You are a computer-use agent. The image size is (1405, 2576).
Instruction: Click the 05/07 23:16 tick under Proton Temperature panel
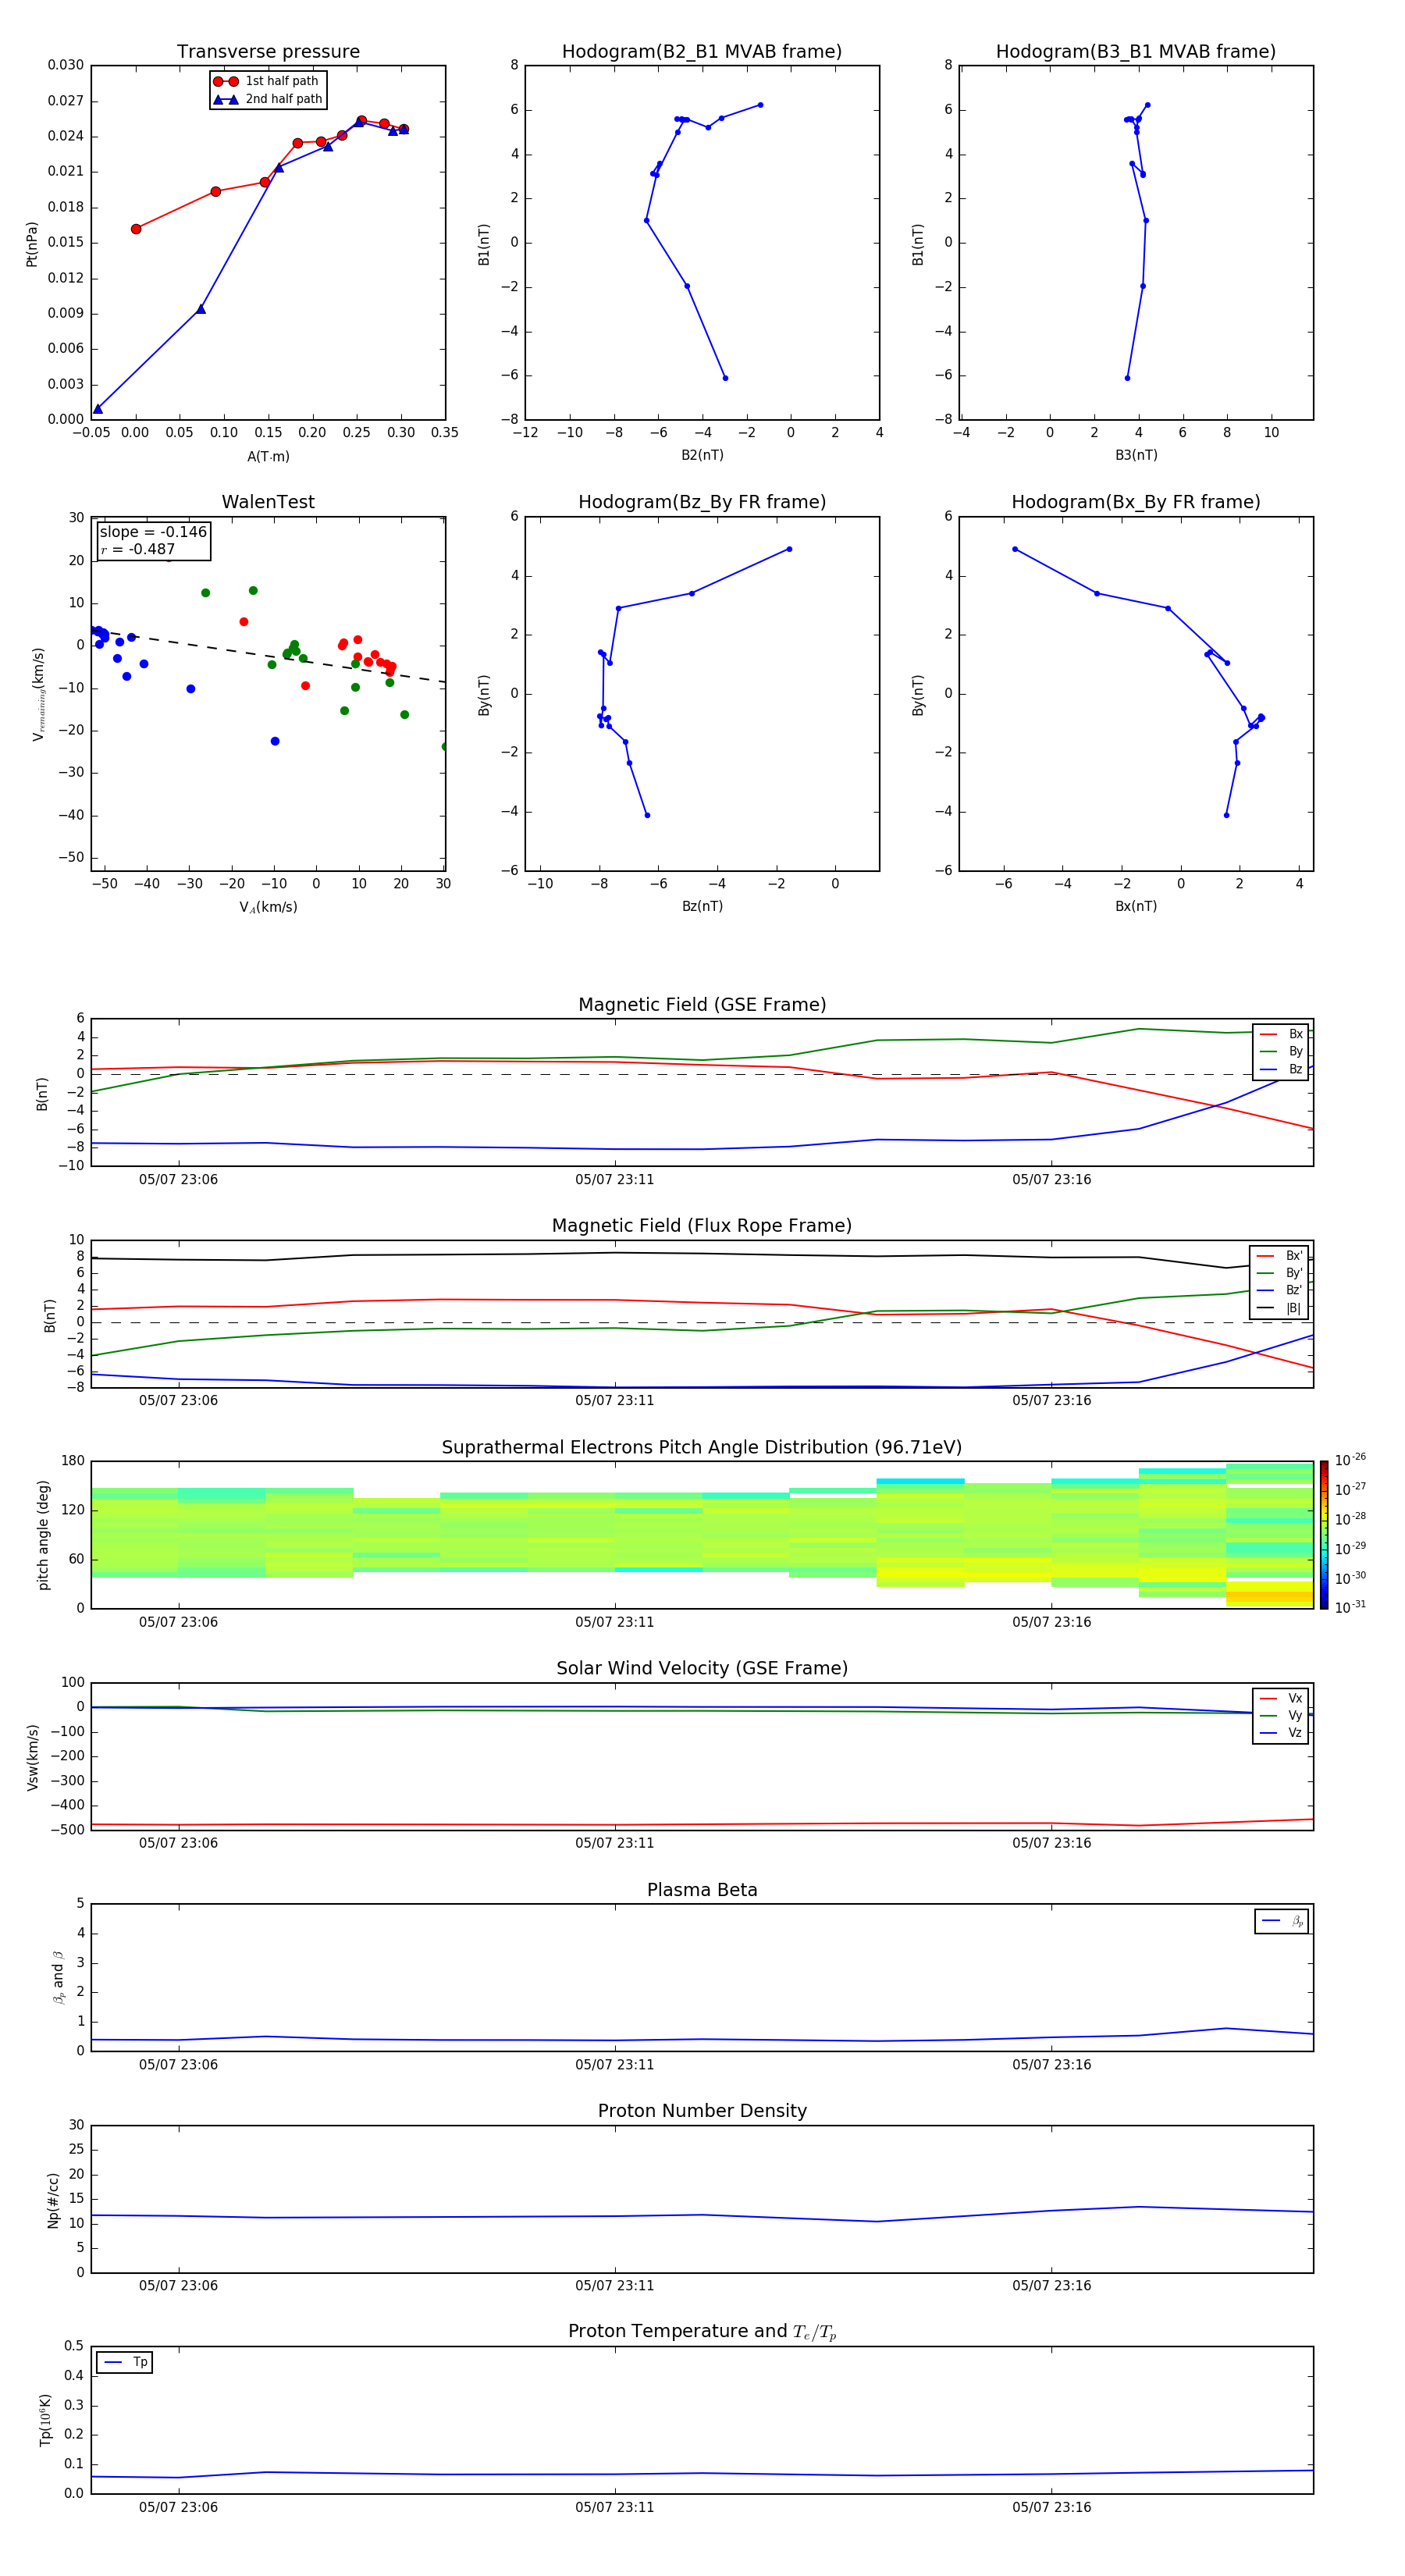coord(1051,2508)
